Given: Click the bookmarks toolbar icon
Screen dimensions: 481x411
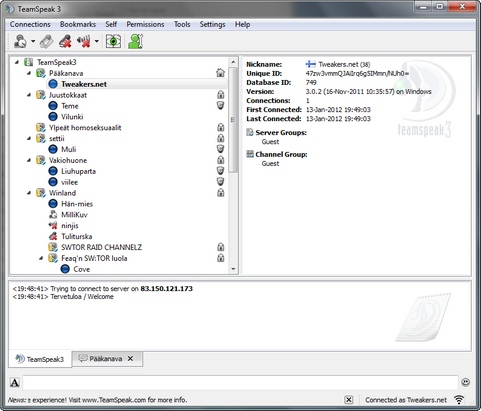Looking at the screenshot, I should [x=47, y=42].
